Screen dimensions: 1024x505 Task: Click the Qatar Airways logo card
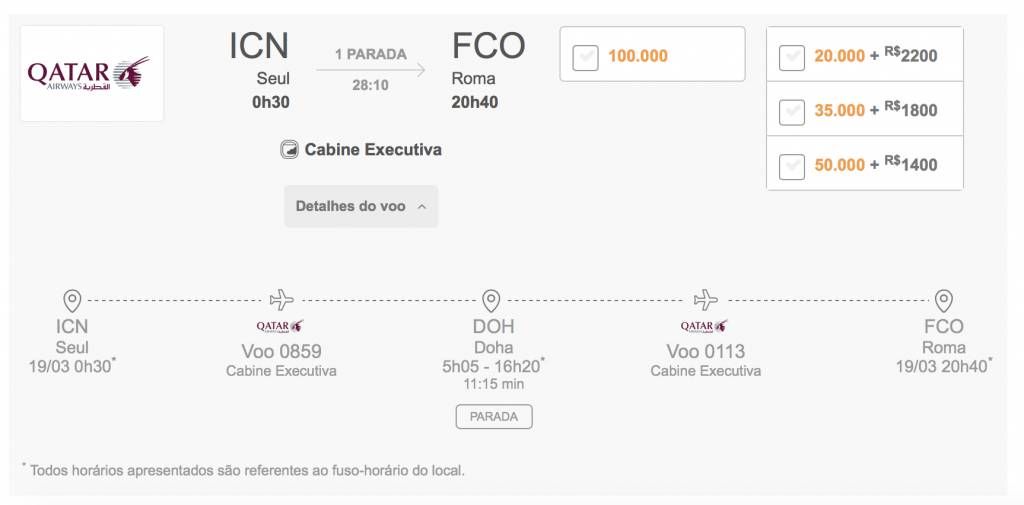pos(92,74)
